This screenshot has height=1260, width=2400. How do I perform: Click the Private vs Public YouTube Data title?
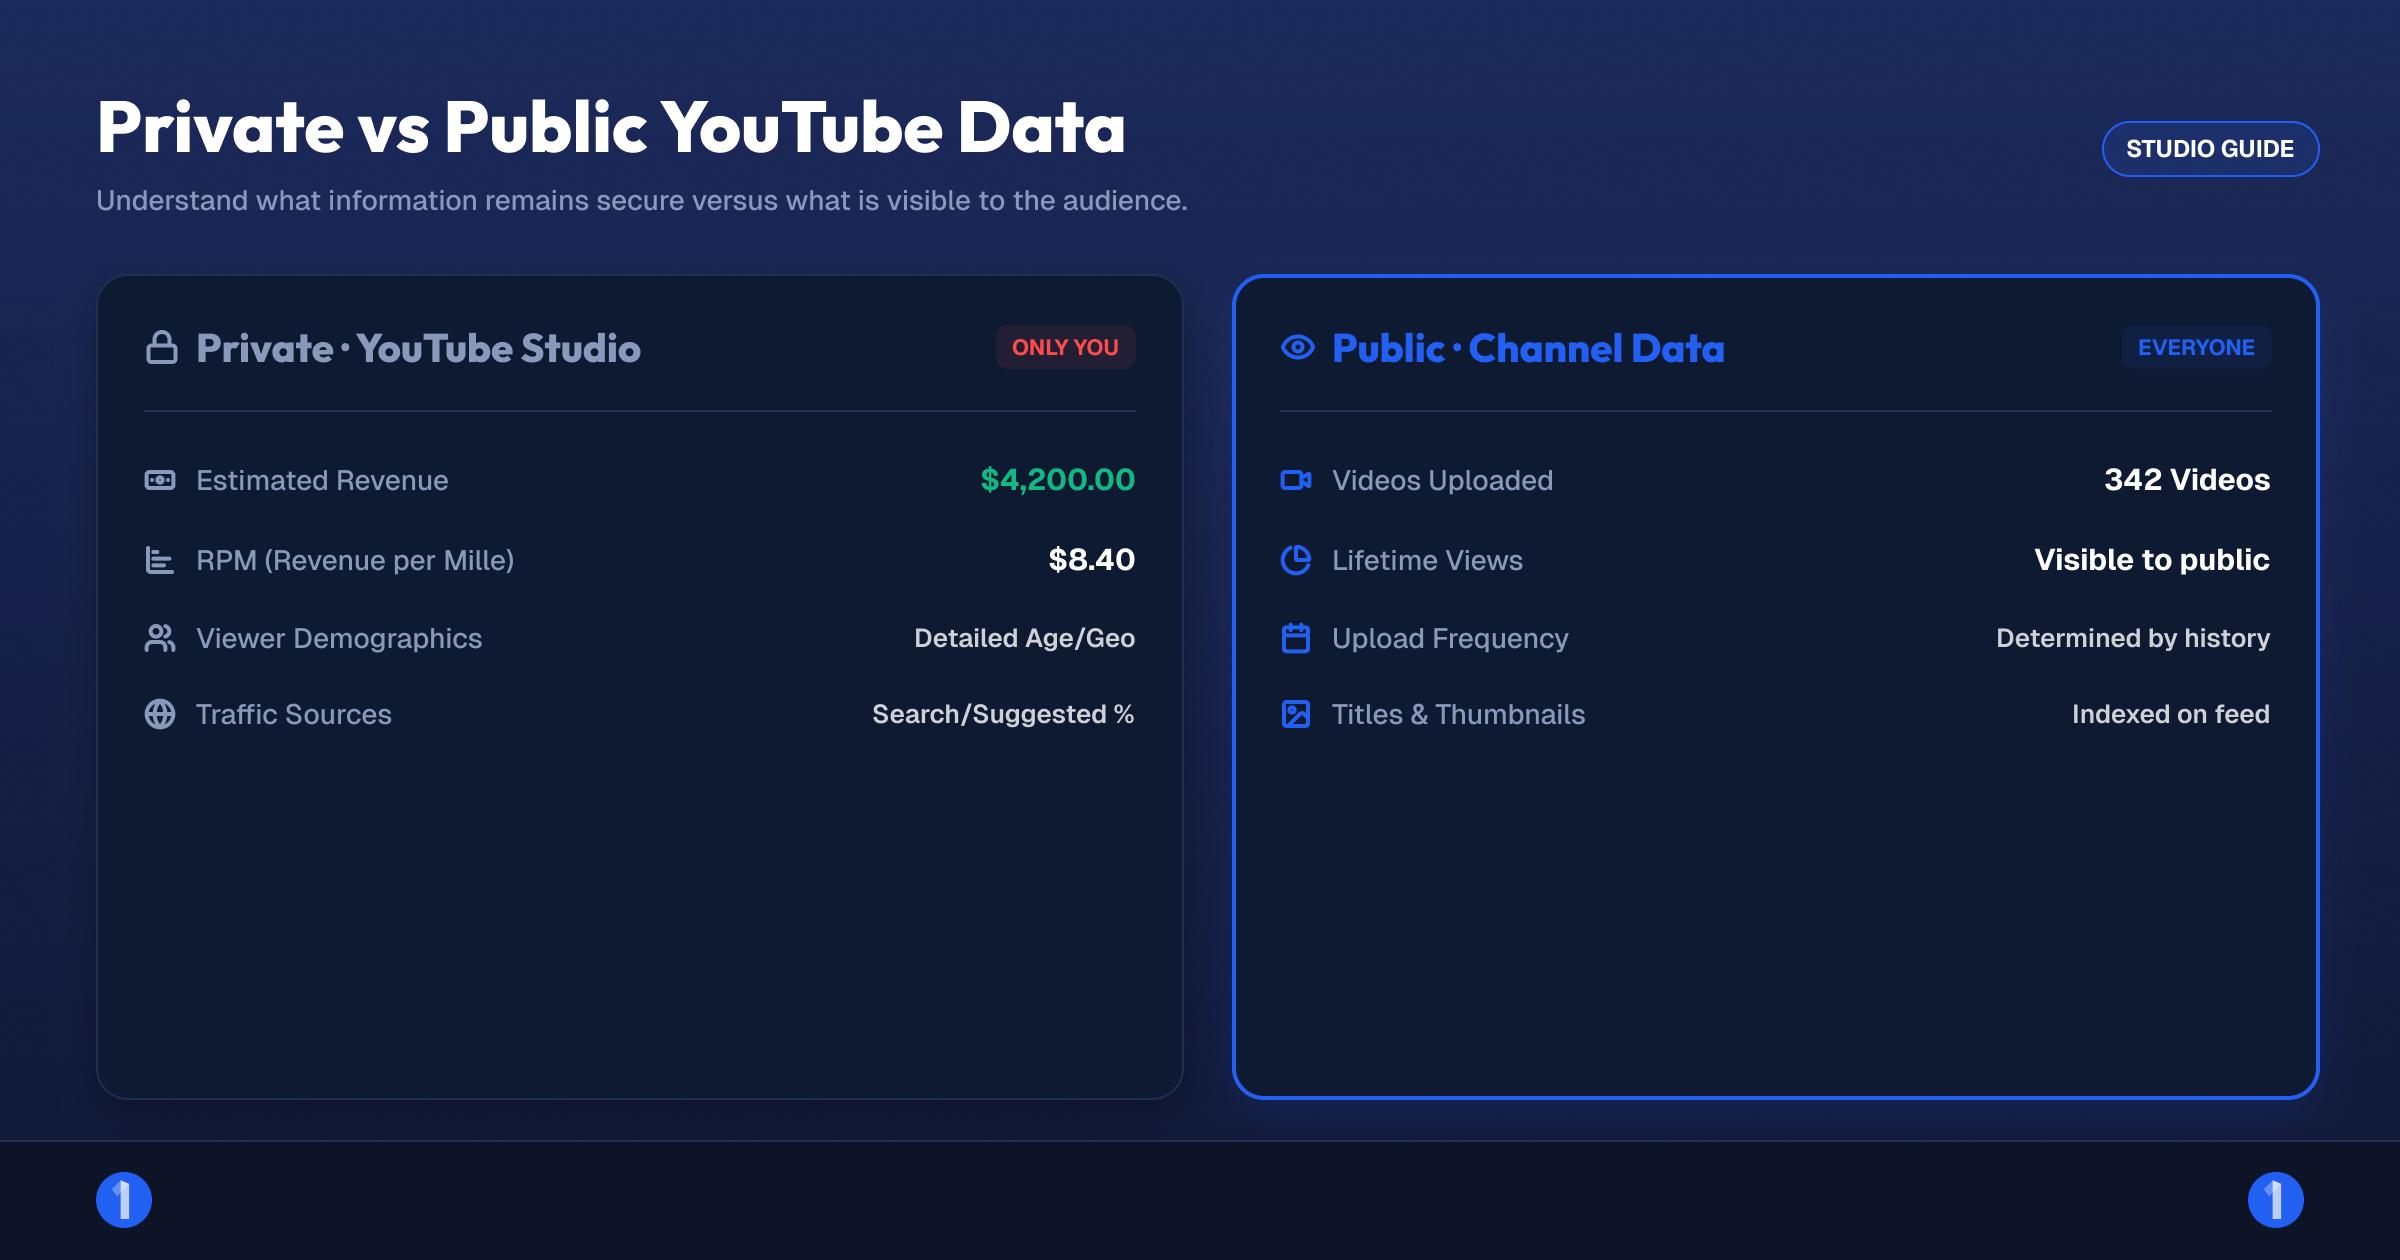pos(611,128)
